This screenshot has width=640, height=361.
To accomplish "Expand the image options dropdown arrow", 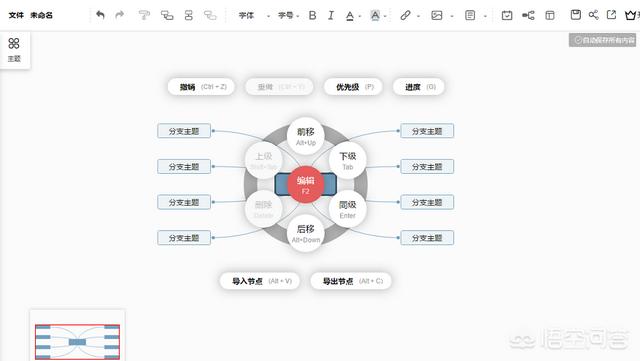I will [452, 16].
